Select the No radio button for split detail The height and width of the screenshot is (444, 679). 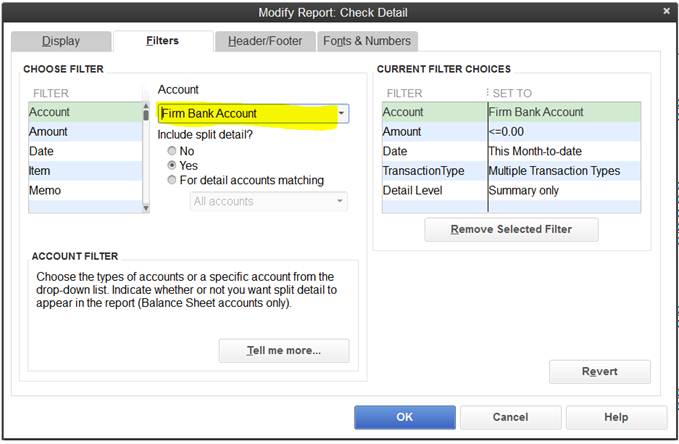(173, 151)
